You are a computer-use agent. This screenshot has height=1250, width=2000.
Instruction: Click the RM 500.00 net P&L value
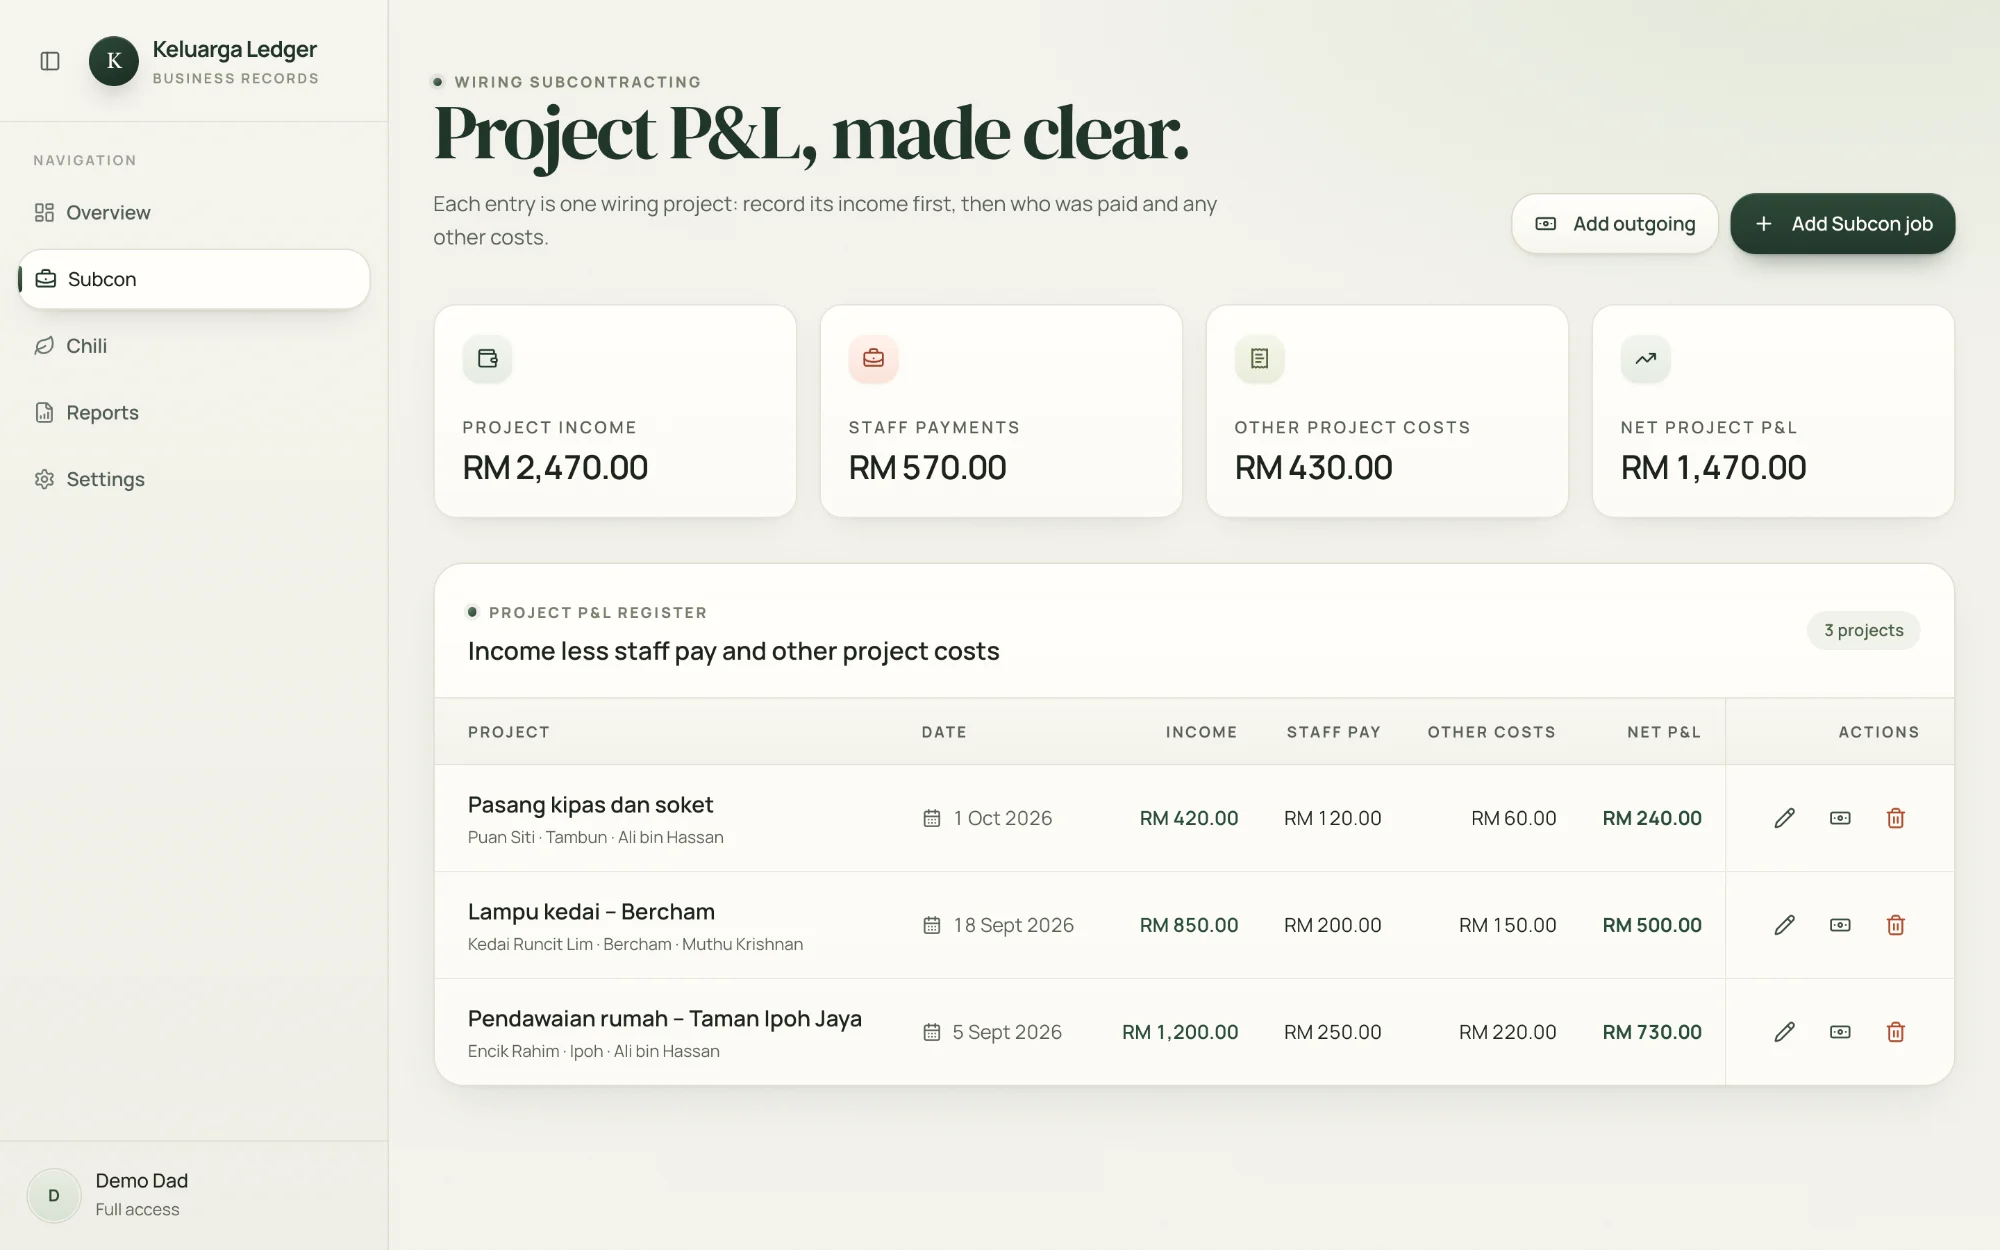tap(1652, 925)
